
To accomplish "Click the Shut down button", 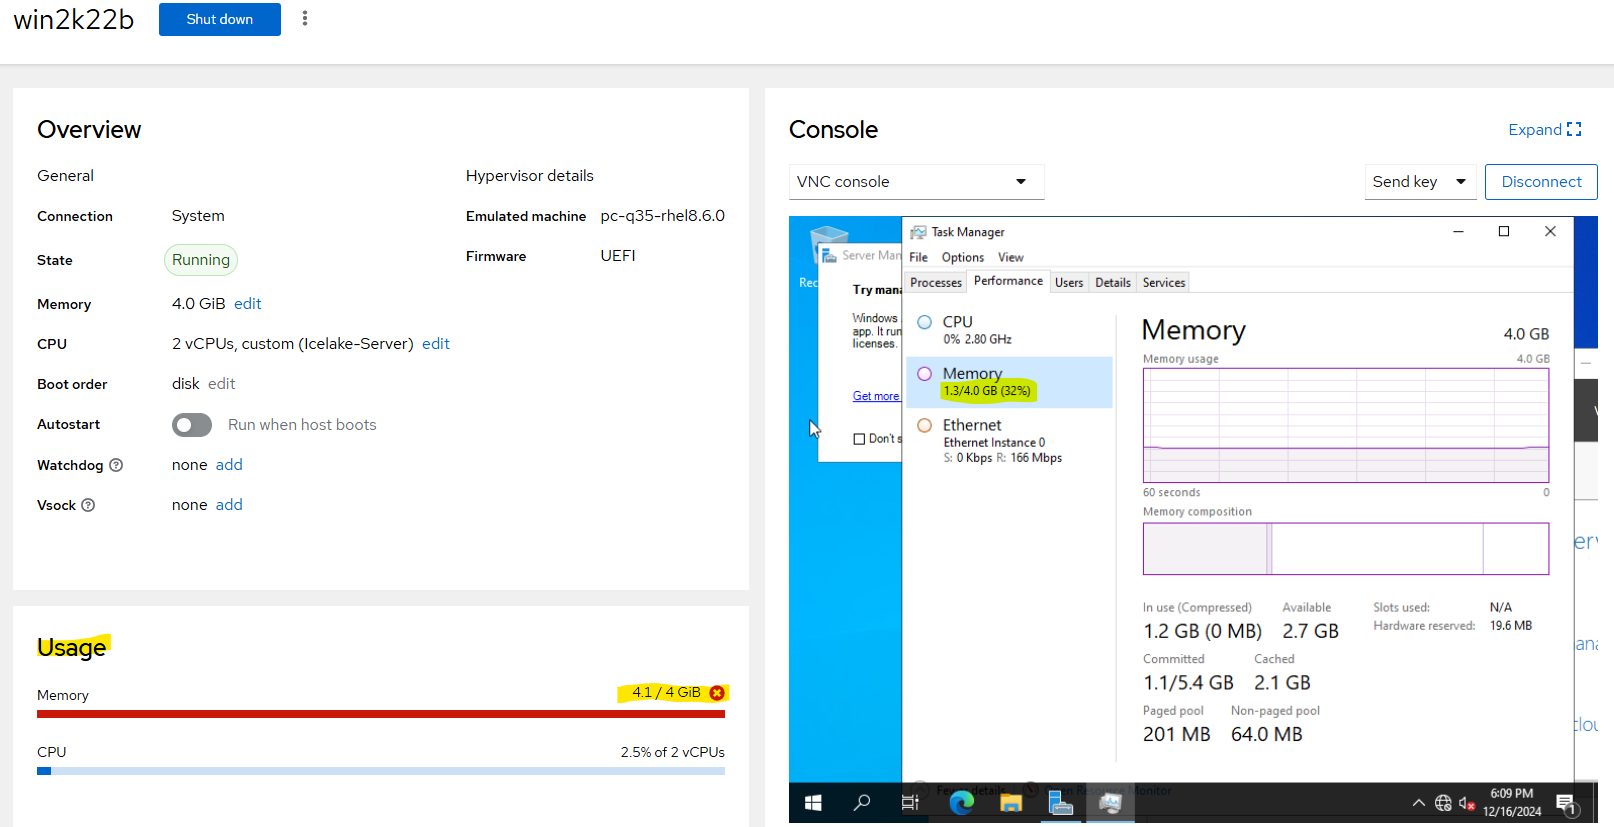I will click(x=220, y=19).
